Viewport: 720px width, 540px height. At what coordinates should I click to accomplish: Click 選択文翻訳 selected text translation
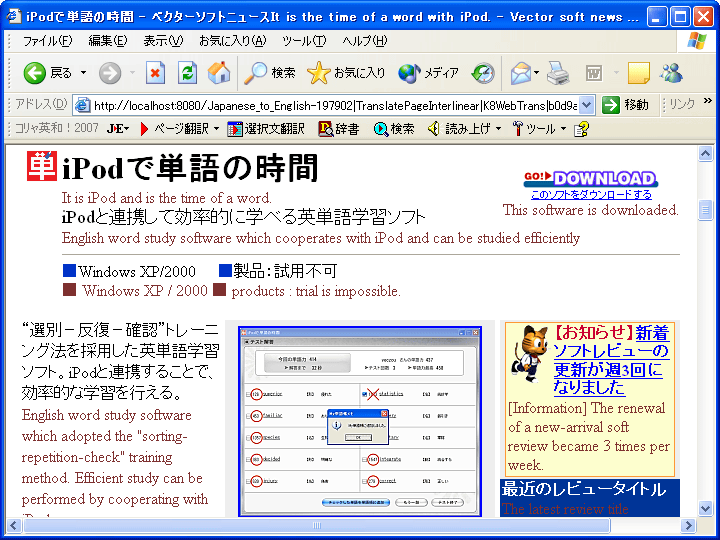point(266,129)
